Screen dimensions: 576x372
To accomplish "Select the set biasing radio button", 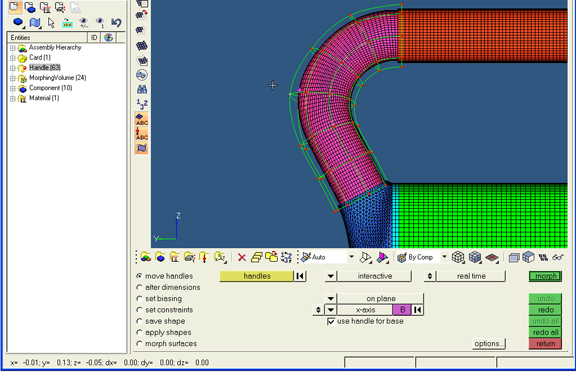I will click(139, 299).
